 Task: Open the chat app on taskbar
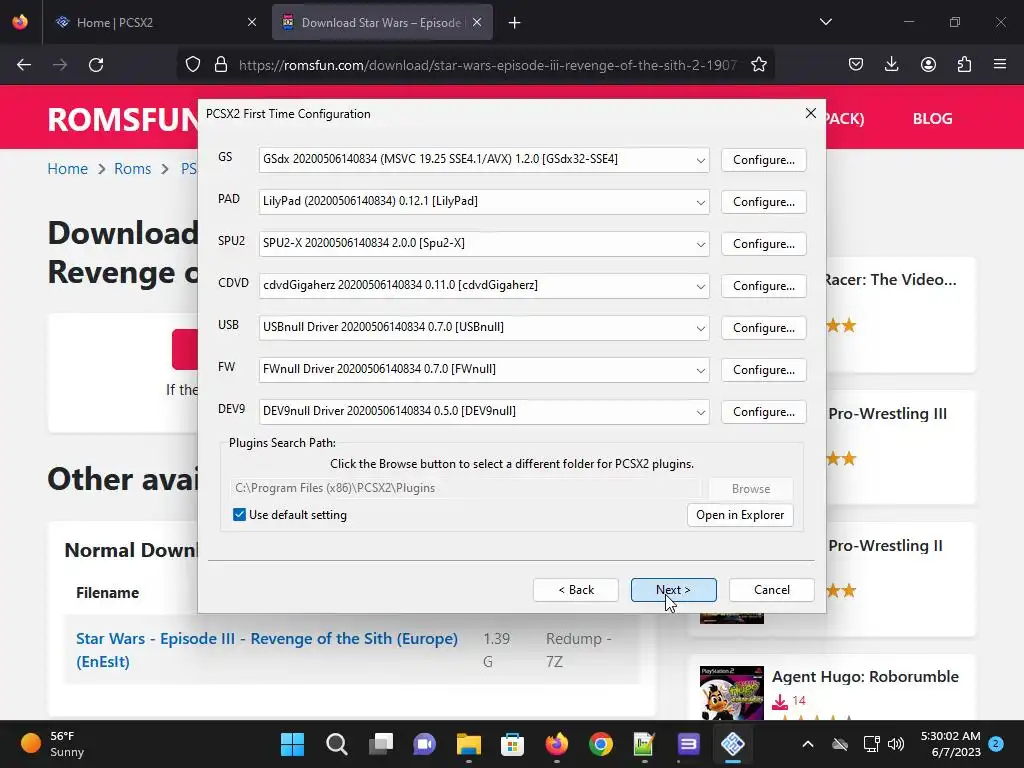[424, 744]
